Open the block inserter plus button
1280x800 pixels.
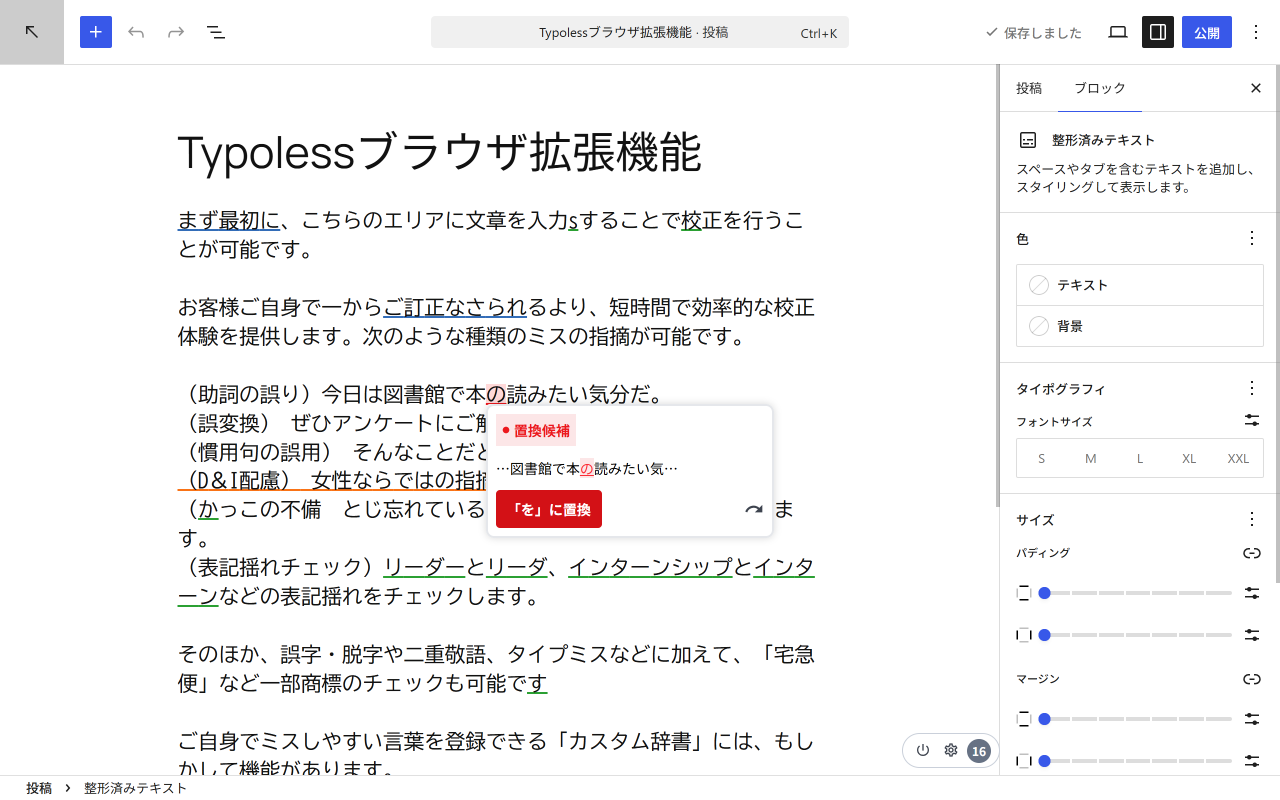coord(96,32)
